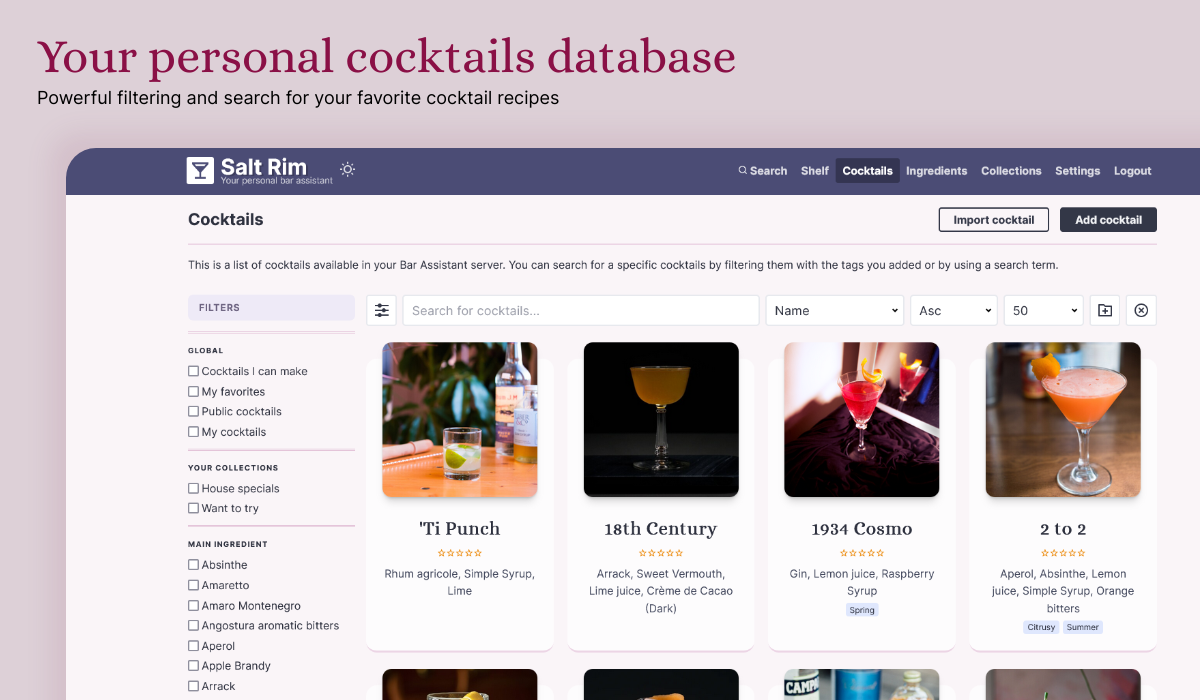Check Amaretto main ingredient

coord(194,586)
